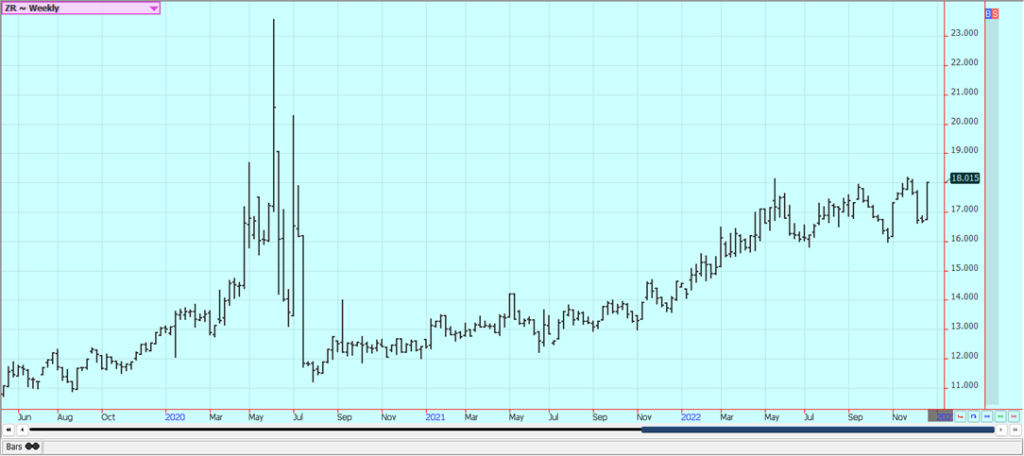Click the 17.000 price axis label
Viewport: 1024px width, 456px height.
point(965,210)
